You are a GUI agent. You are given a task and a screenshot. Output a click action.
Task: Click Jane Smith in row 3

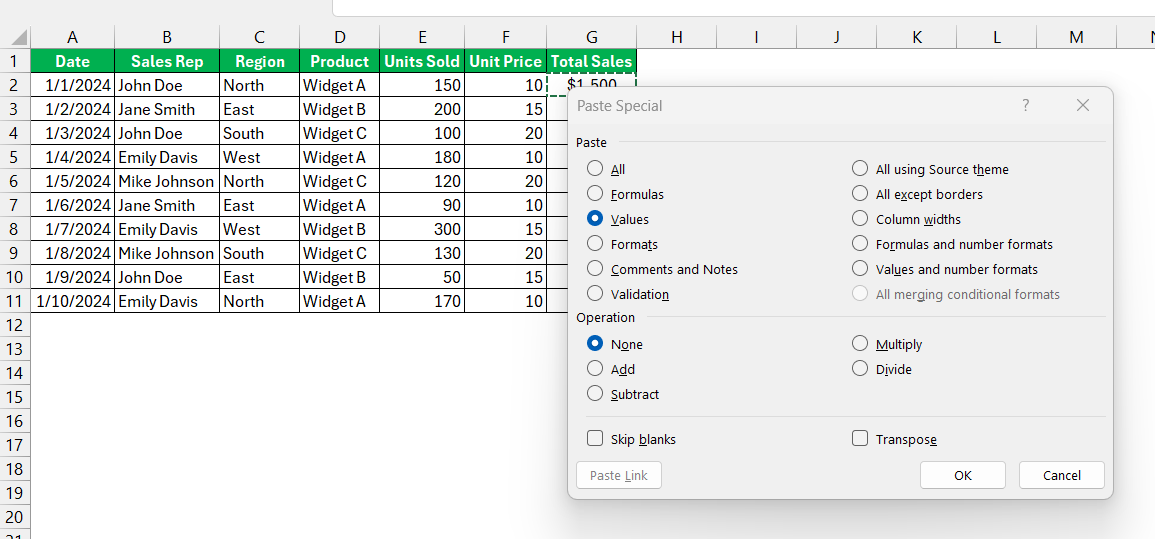pyautogui.click(x=167, y=109)
